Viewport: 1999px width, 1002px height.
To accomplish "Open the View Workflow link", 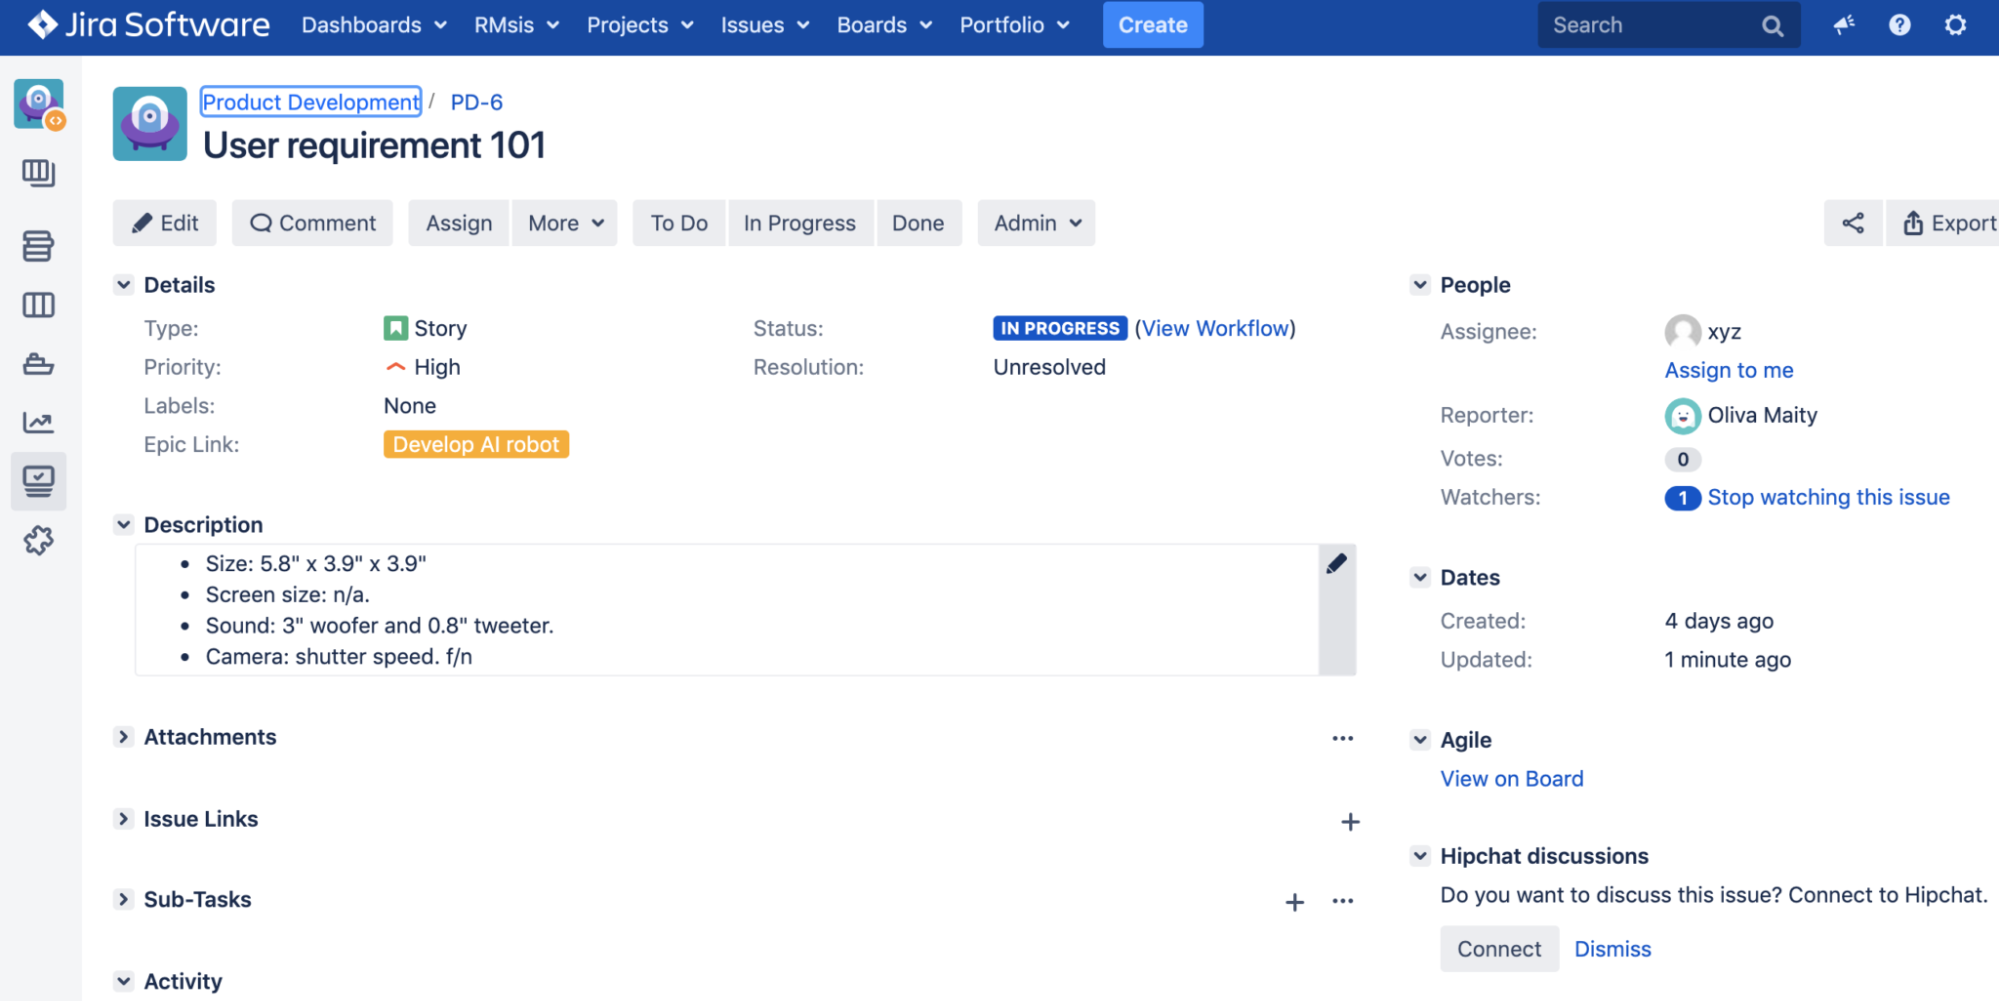I will pos(1215,328).
